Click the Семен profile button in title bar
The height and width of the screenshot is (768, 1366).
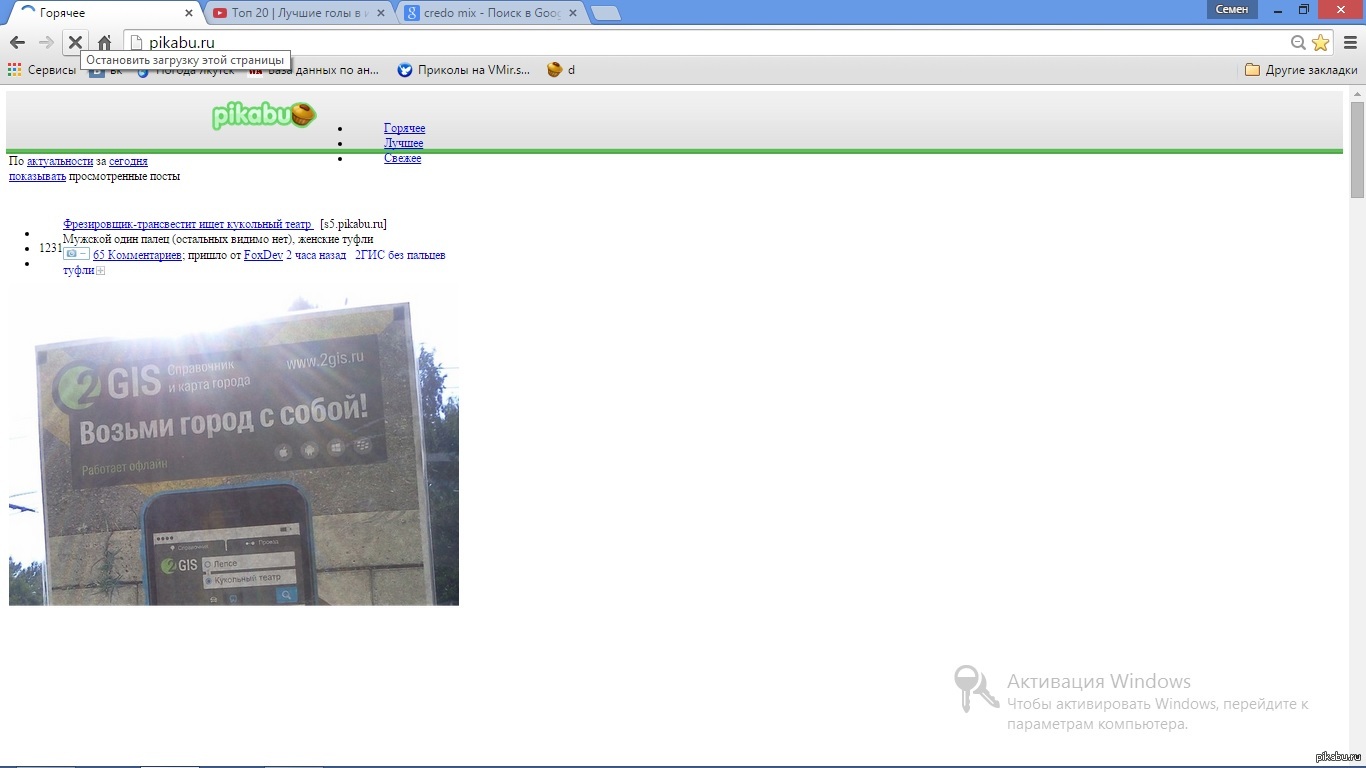[1232, 9]
